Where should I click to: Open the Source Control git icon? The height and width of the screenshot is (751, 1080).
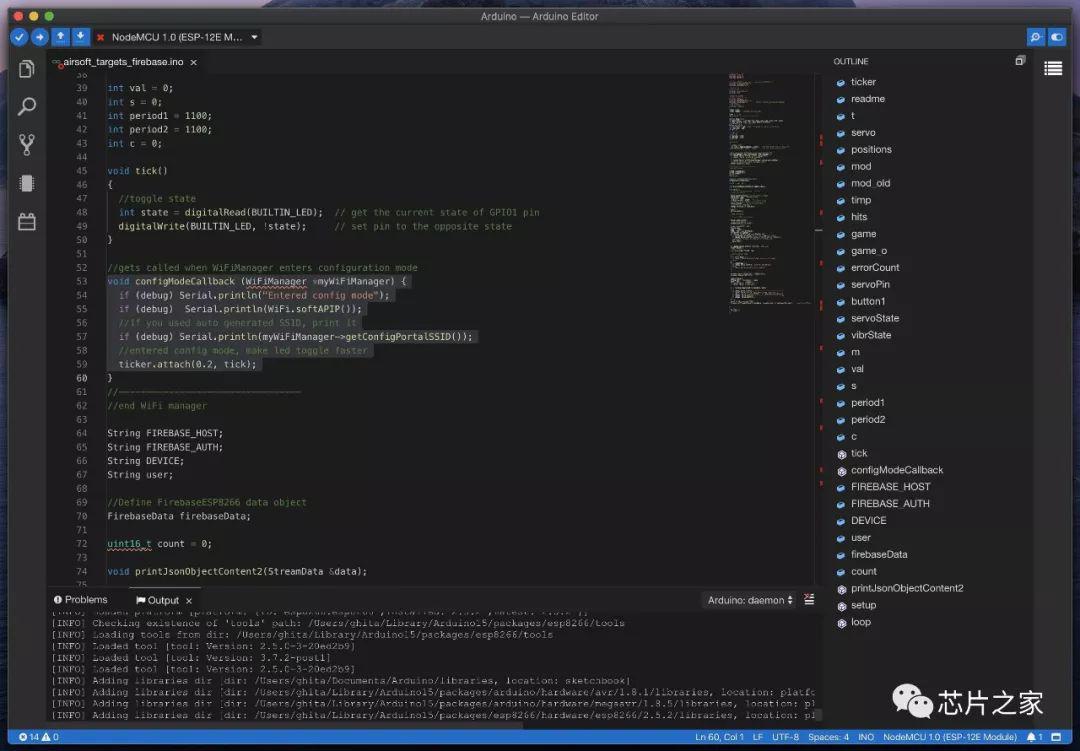27,145
